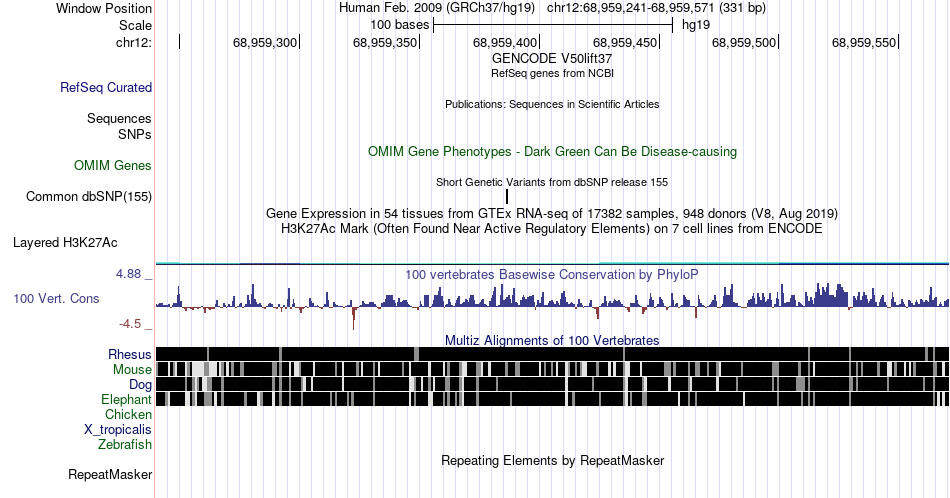Open the X_tropicalis alignment row label

tap(118, 430)
